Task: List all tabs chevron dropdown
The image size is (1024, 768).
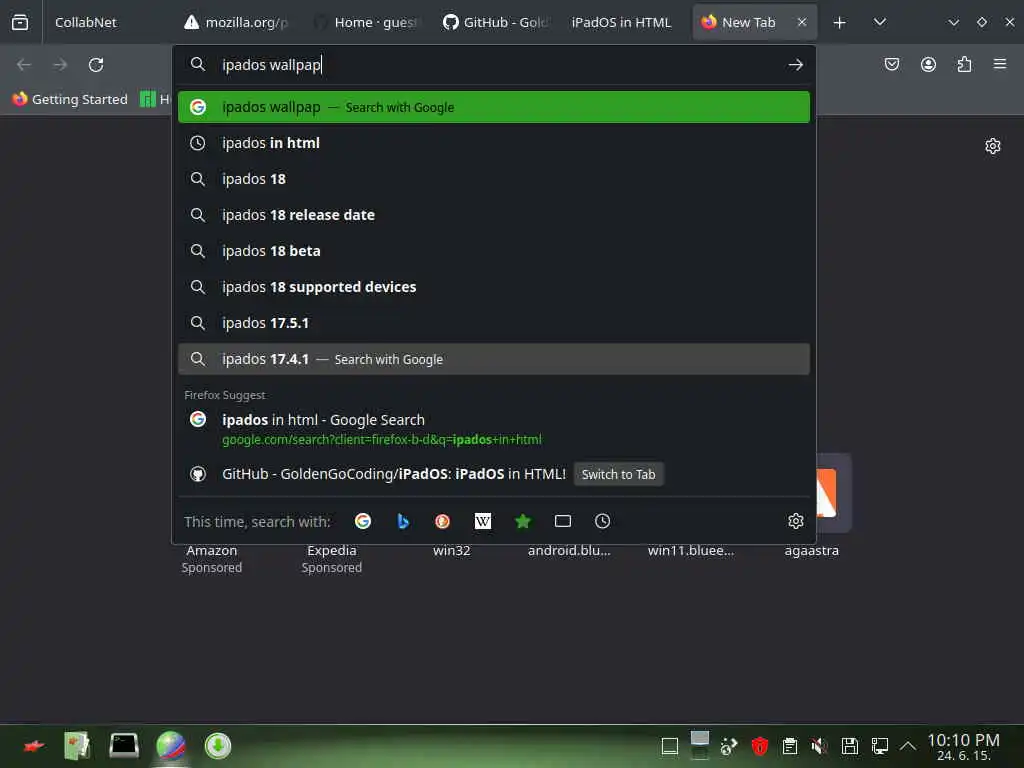Action: pyautogui.click(x=880, y=22)
